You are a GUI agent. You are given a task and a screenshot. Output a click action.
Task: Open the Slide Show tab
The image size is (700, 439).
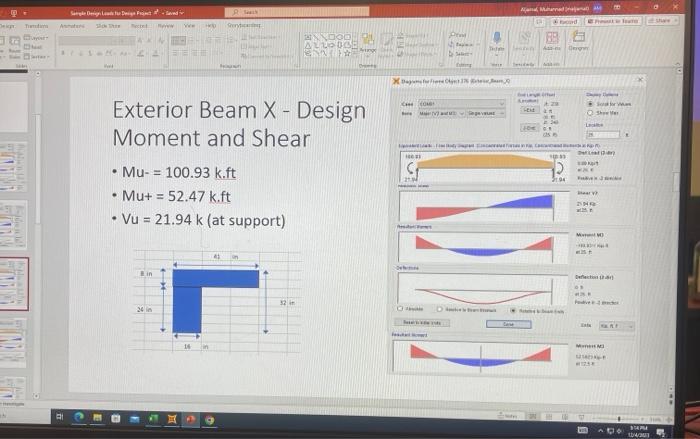pyautogui.click(x=108, y=26)
